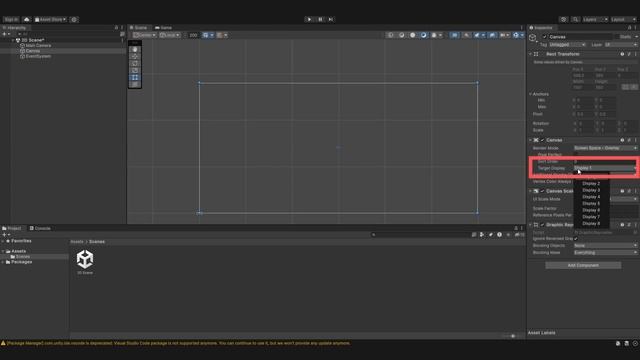The height and width of the screenshot is (360, 640).
Task: Open Rect Transform component help icon
Action: click(x=622, y=54)
